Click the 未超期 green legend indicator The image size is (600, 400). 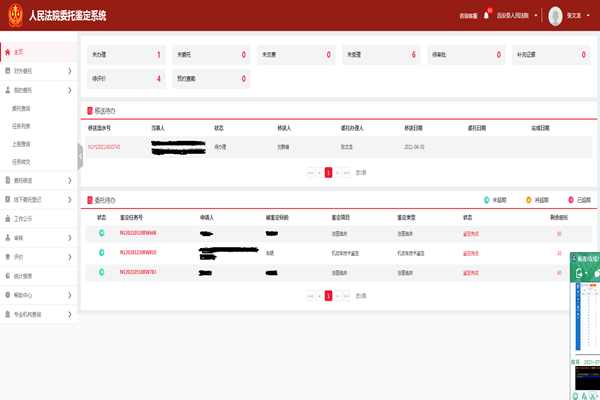(x=486, y=200)
